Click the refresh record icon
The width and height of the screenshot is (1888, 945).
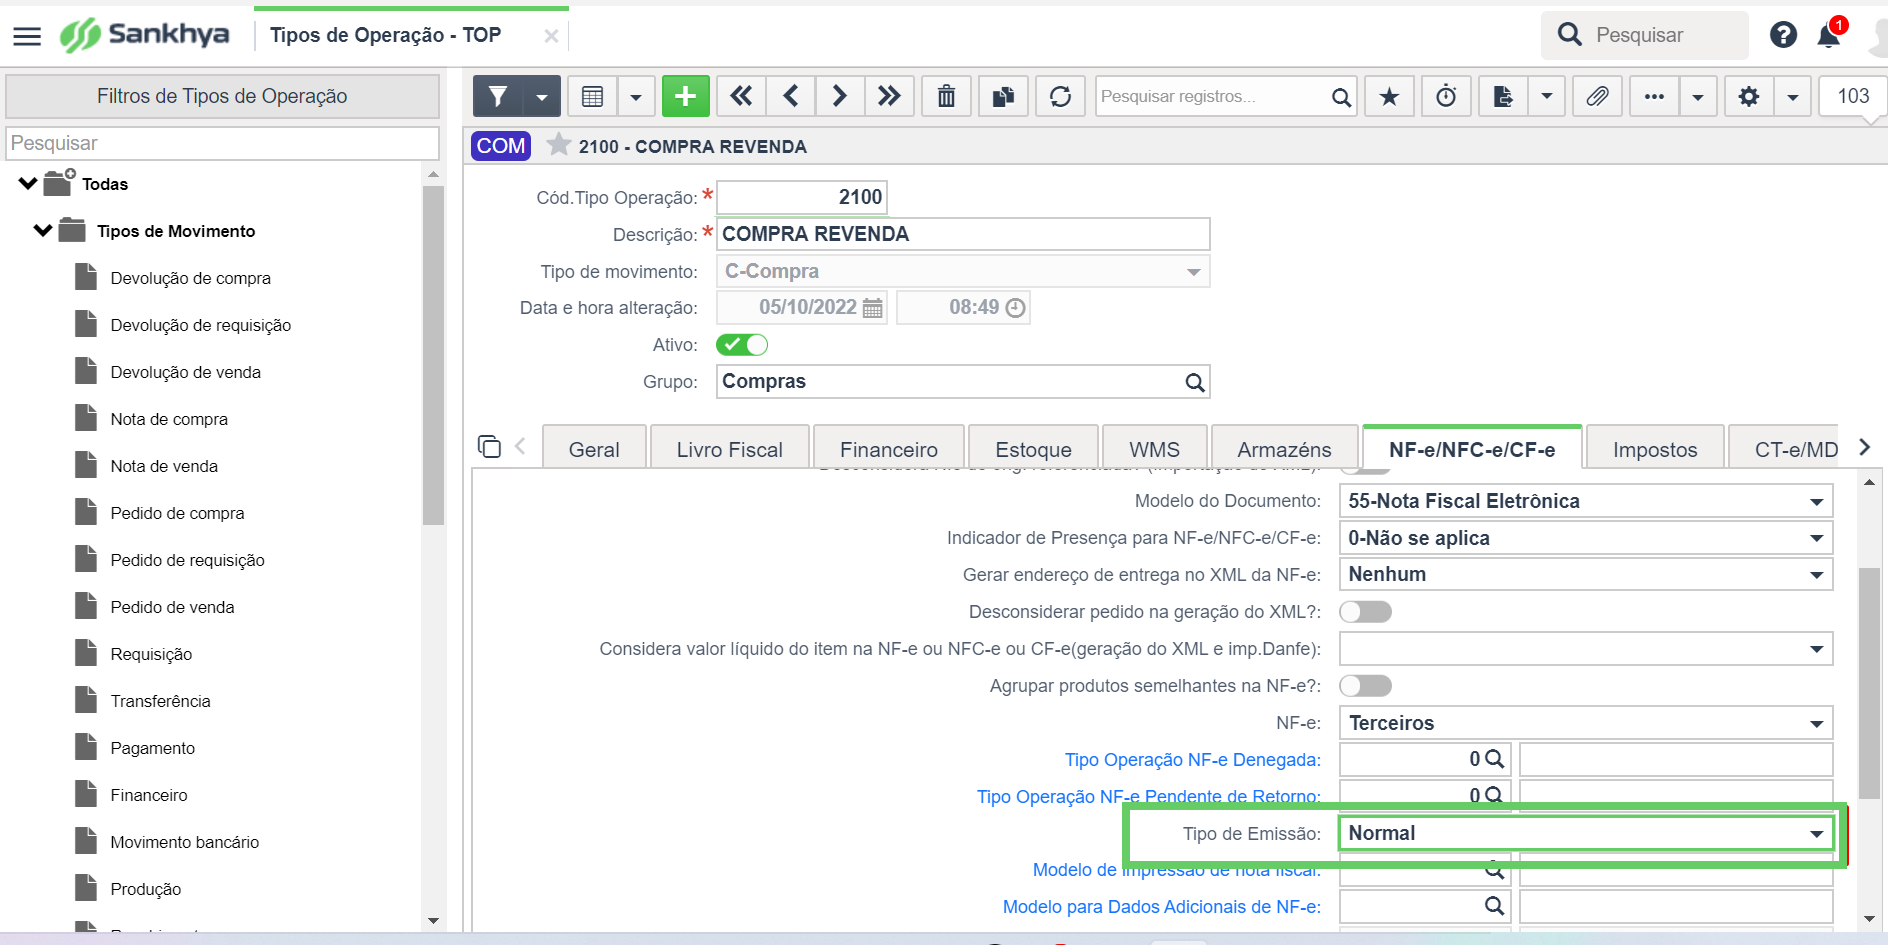1060,96
